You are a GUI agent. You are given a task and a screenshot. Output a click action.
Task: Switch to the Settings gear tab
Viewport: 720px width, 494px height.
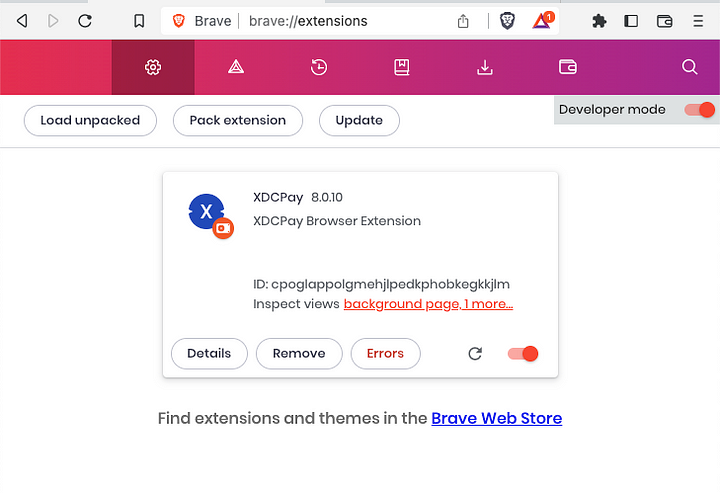tap(153, 67)
